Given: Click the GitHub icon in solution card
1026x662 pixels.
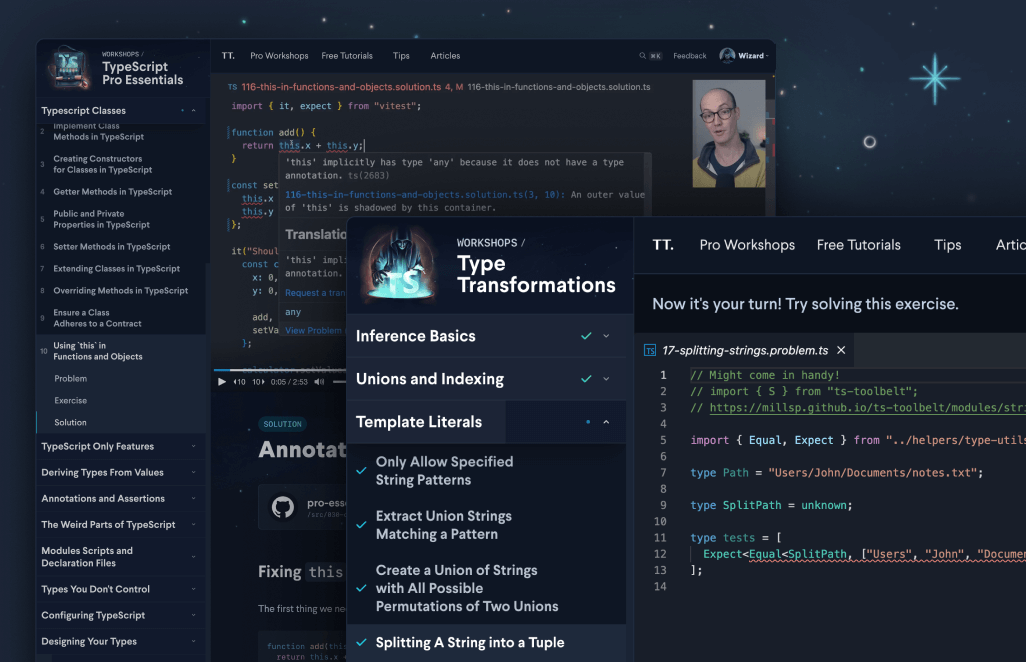Looking at the screenshot, I should coord(283,507).
